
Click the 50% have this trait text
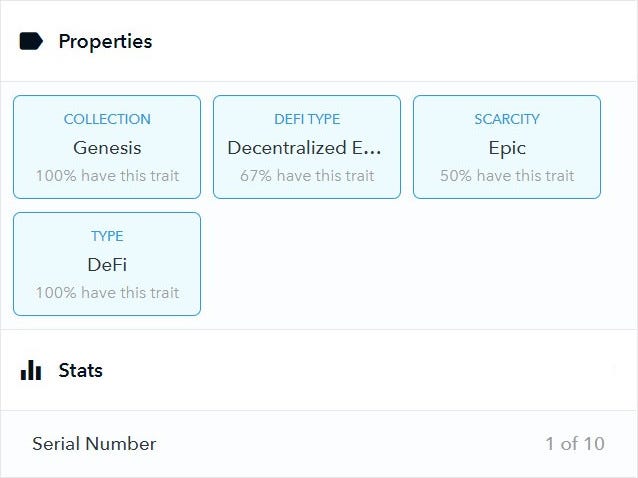[507, 176]
